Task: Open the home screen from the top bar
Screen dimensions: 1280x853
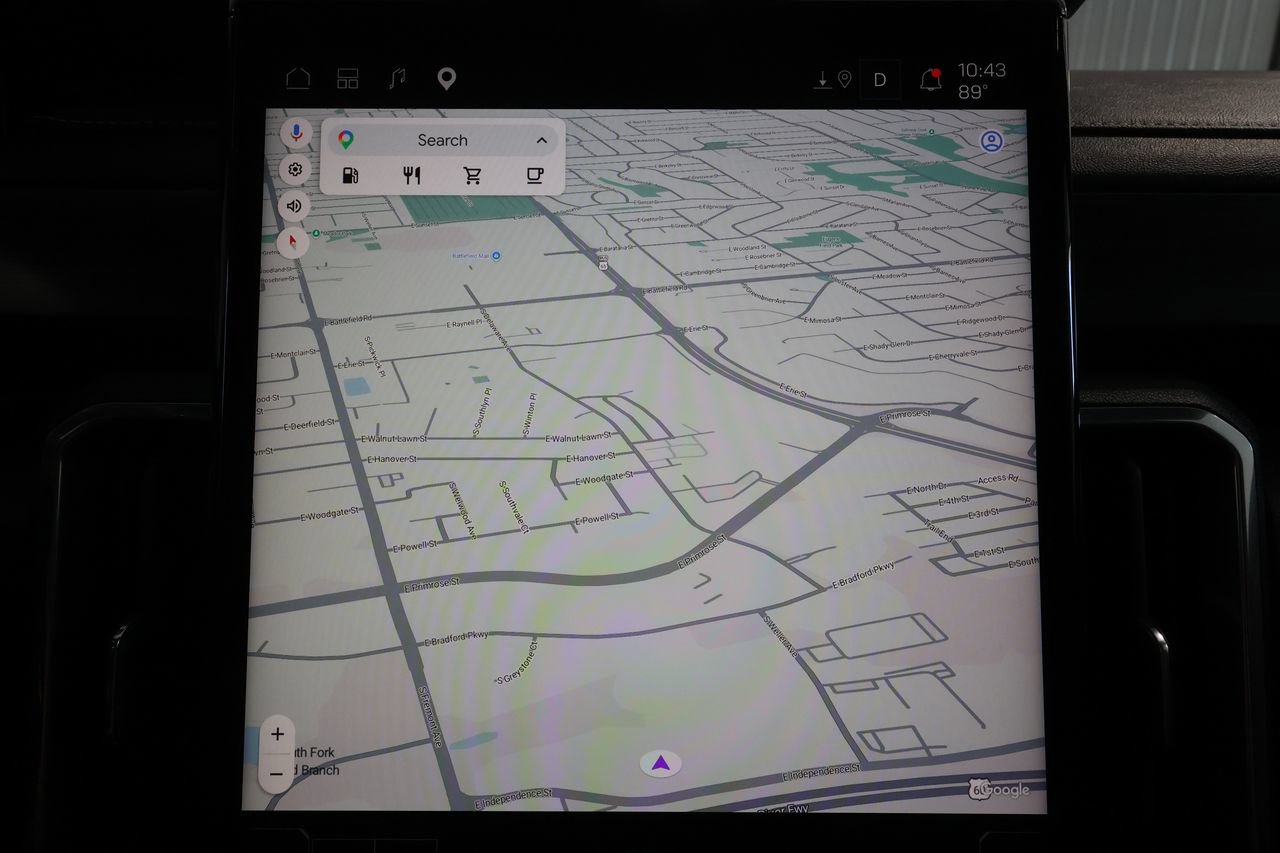Action: pos(298,79)
